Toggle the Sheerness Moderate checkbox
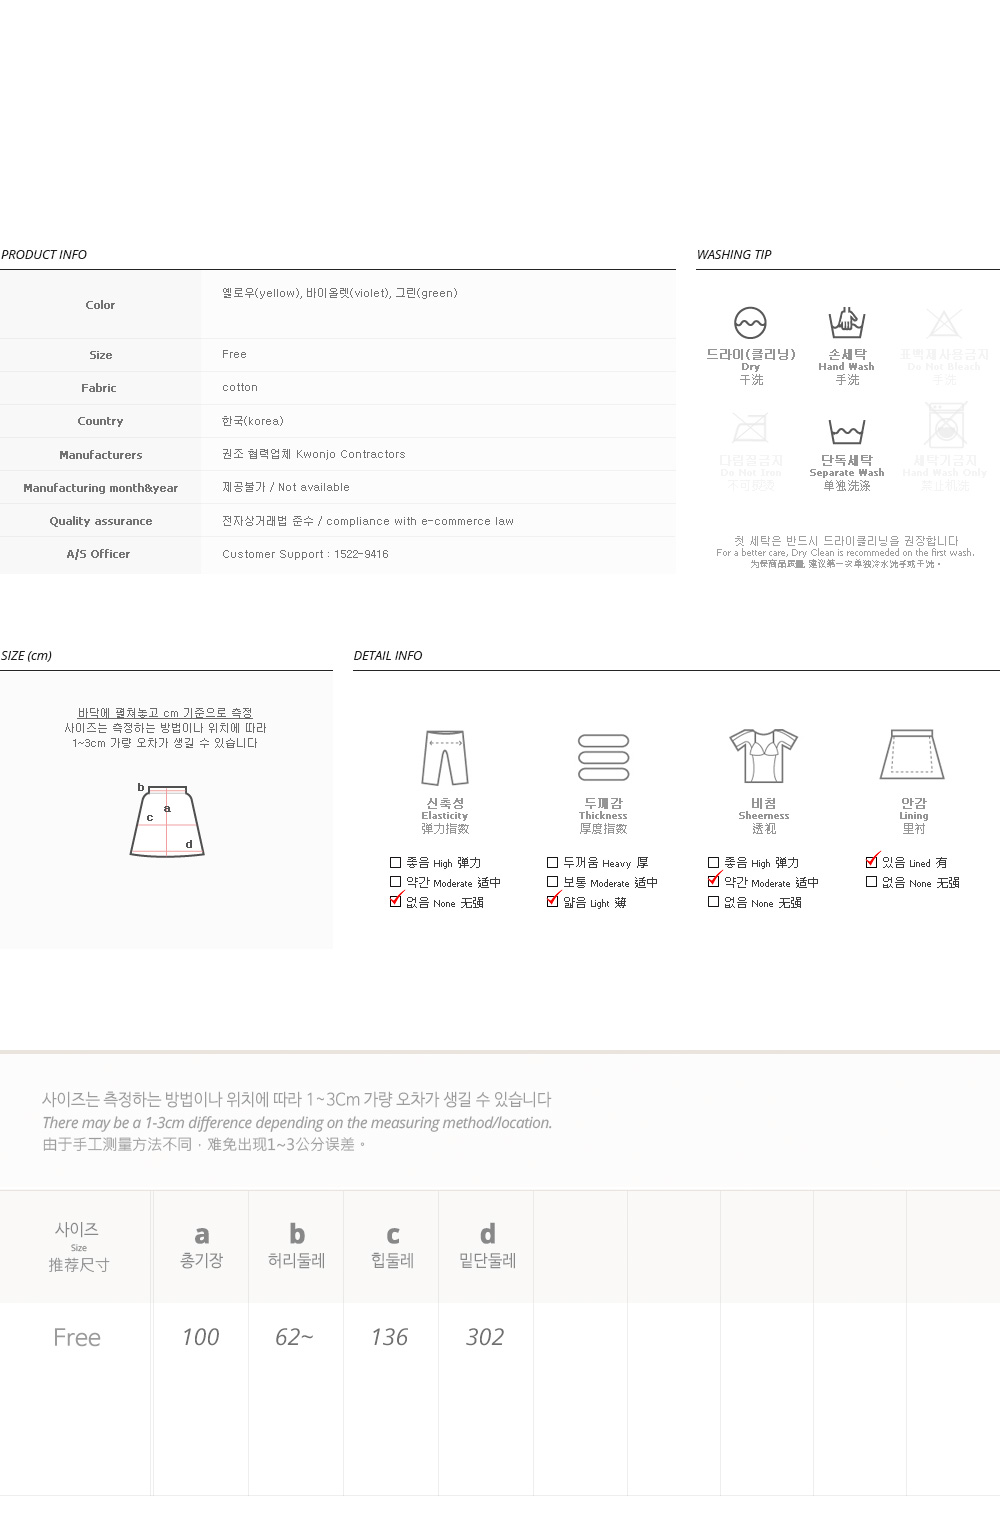This screenshot has height=1525, width=1000. [x=713, y=881]
